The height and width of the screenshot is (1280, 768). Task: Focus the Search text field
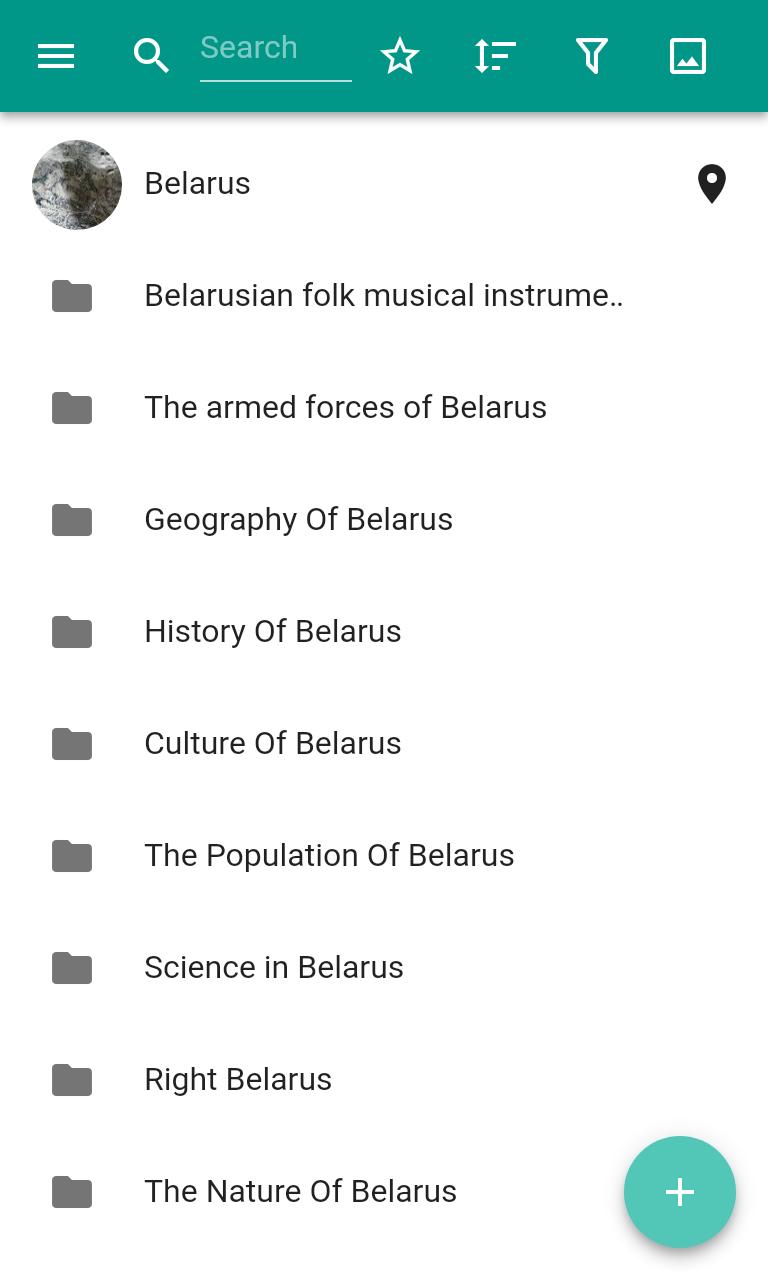coord(276,52)
